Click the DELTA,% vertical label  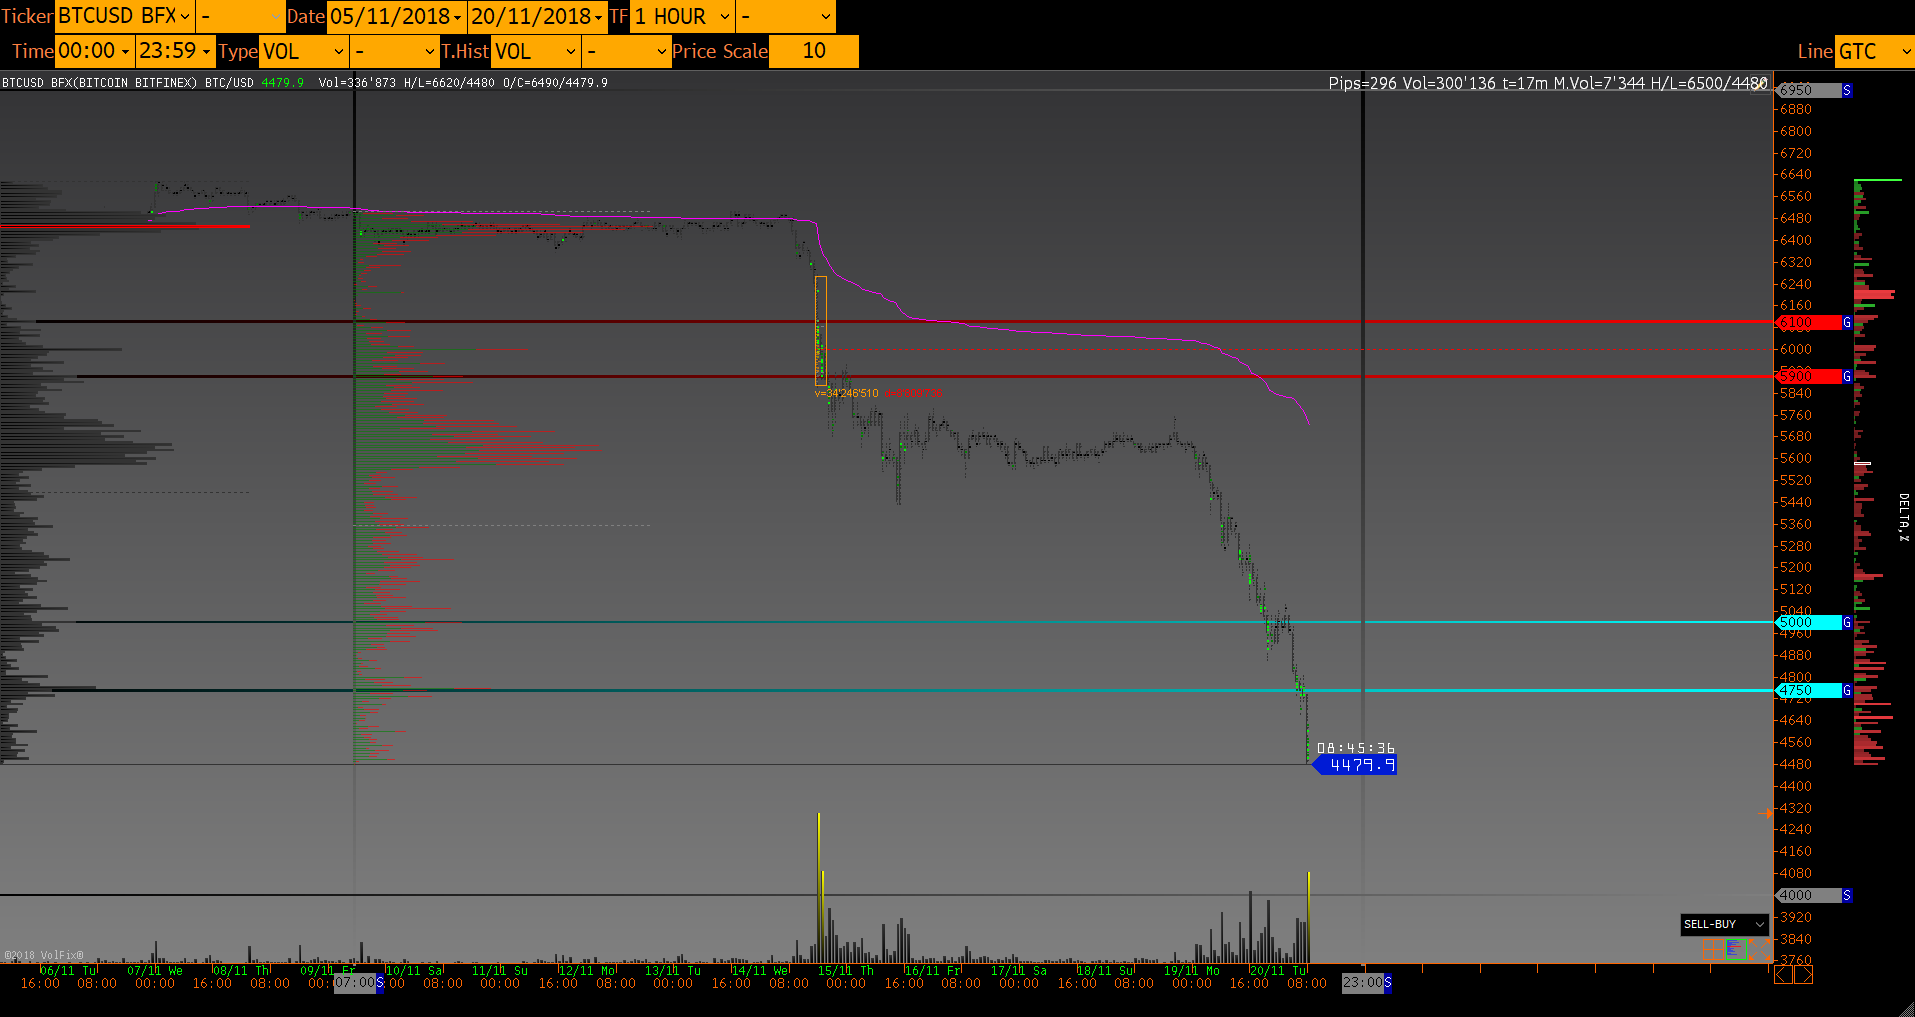pos(1903,517)
